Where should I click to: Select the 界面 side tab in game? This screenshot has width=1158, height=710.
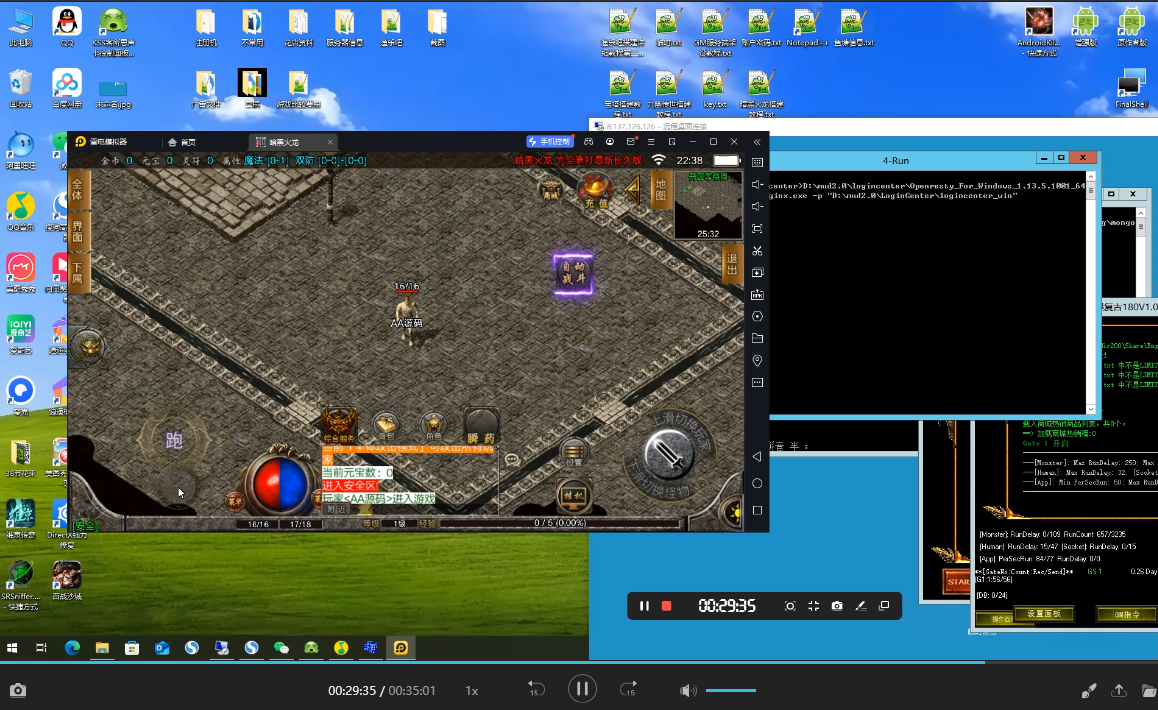78,231
